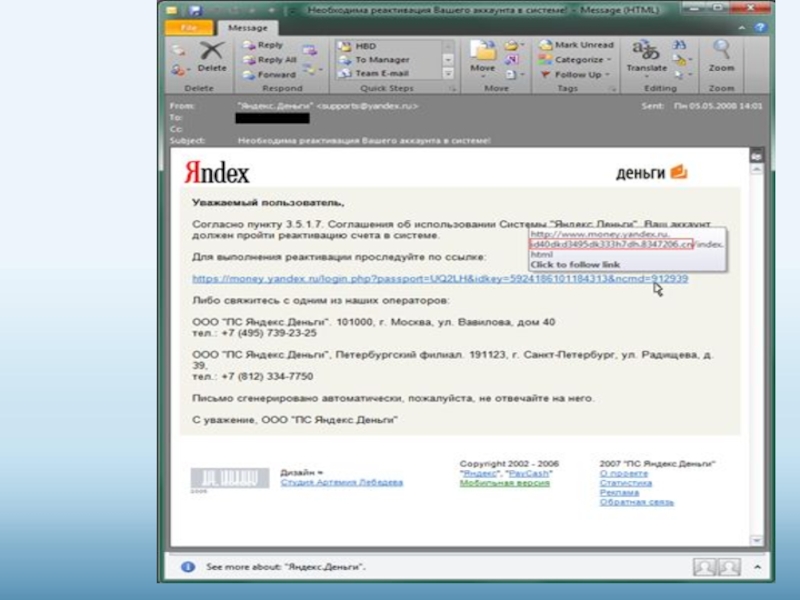Expand the Quick Steps gallery
Viewport: 800px width, 600px height.
[x=448, y=74]
